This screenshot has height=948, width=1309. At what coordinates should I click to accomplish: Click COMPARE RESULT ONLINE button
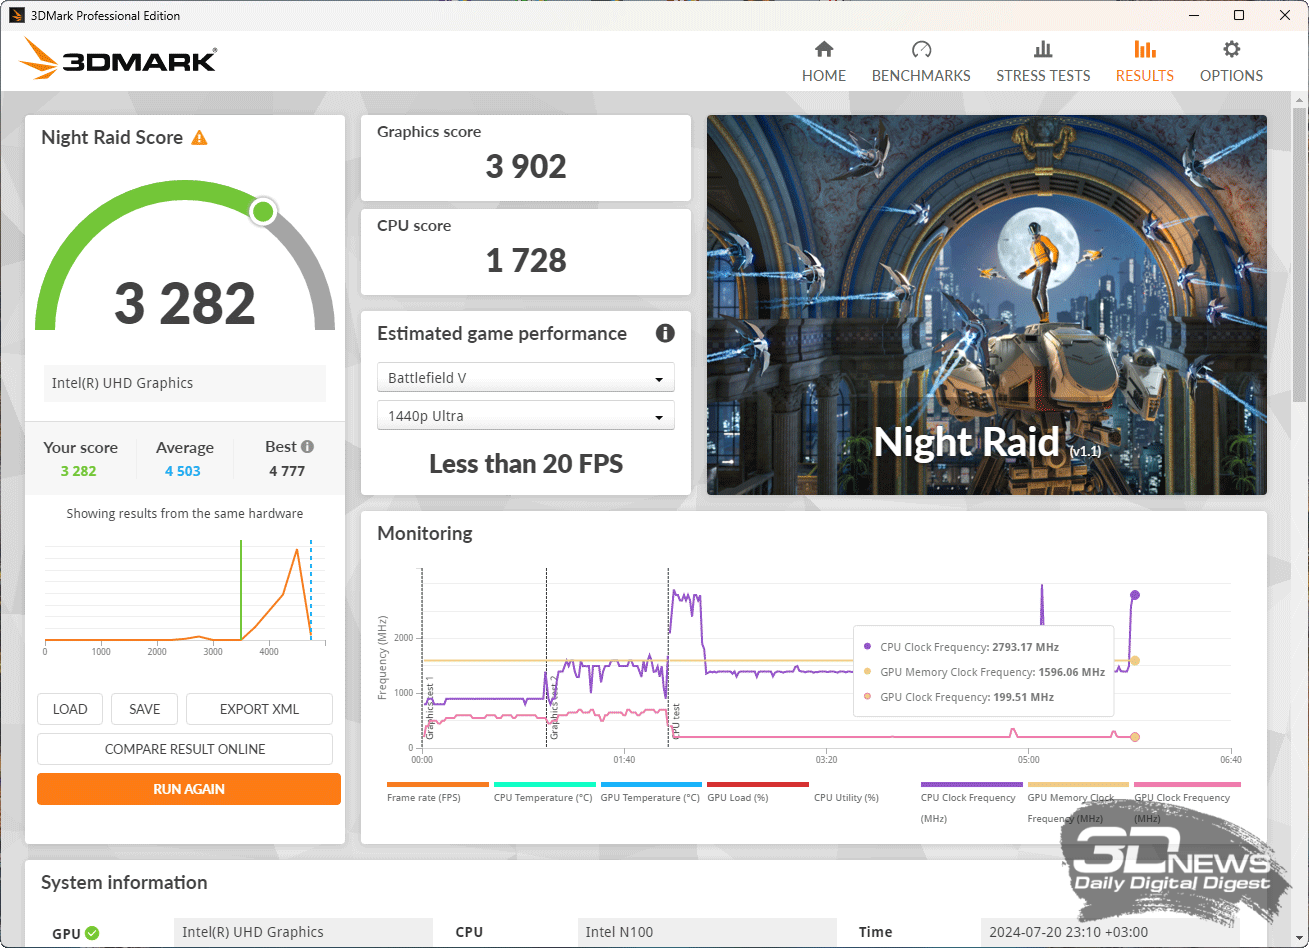click(185, 749)
